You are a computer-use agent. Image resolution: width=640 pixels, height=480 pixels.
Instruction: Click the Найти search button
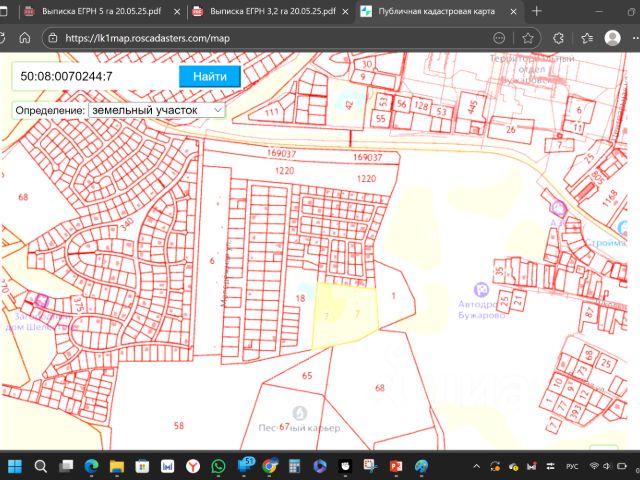coord(210,77)
